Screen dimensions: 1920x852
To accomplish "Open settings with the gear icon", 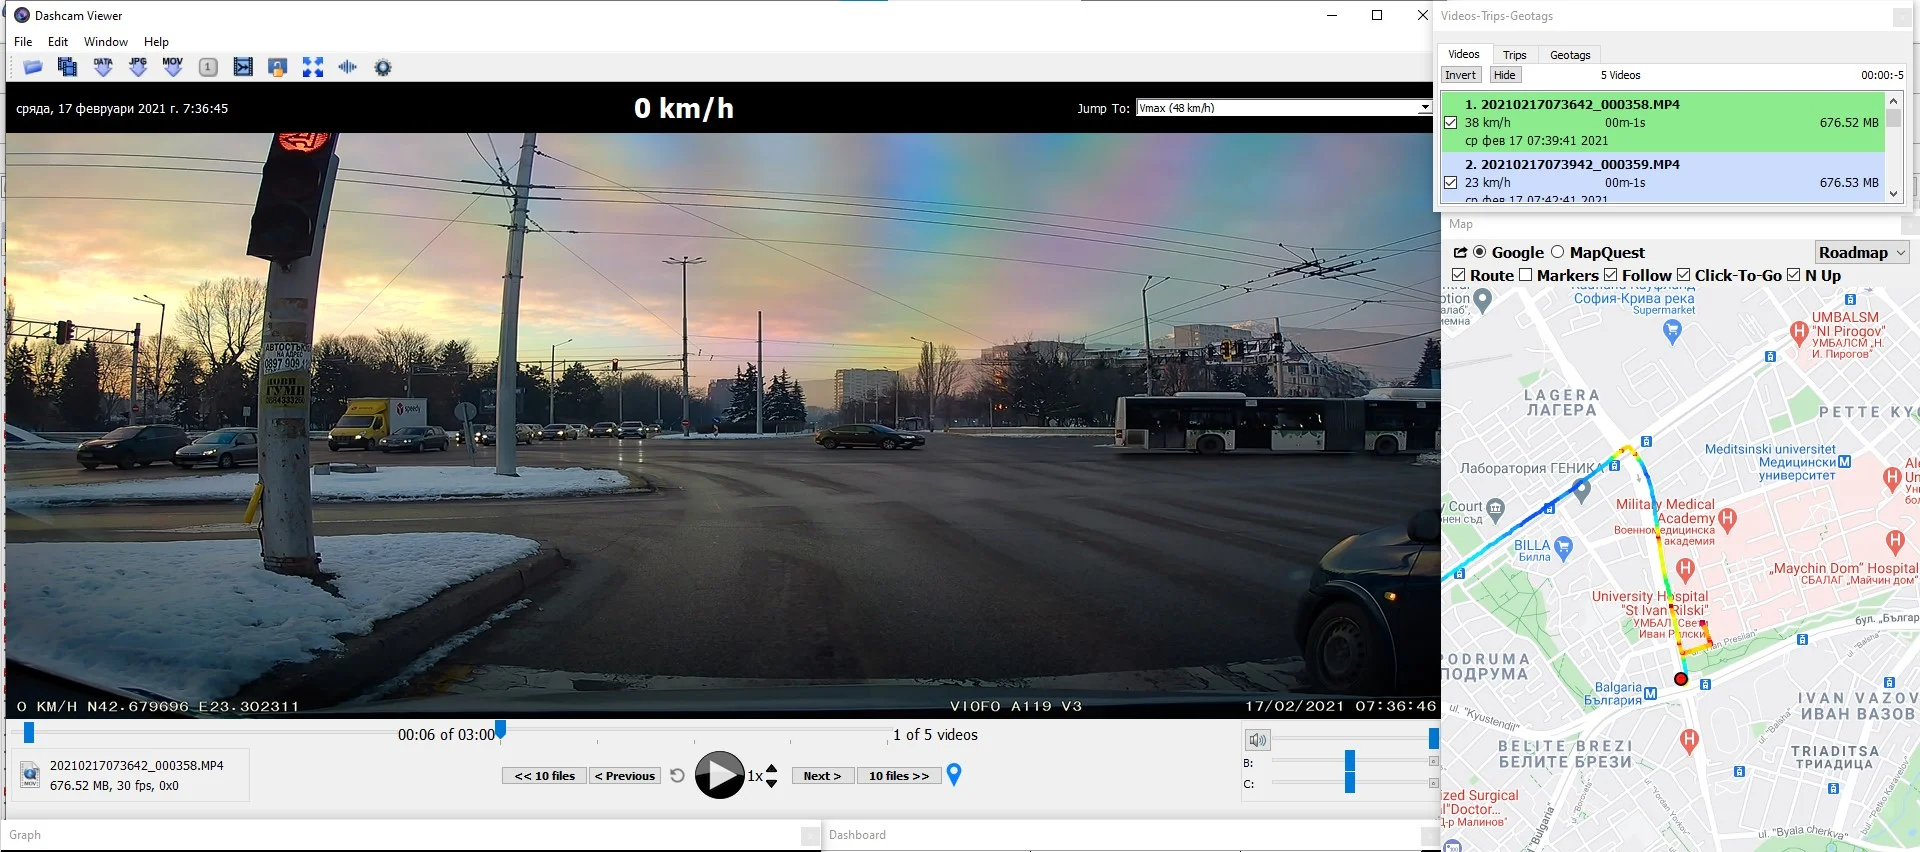I will coord(383,67).
